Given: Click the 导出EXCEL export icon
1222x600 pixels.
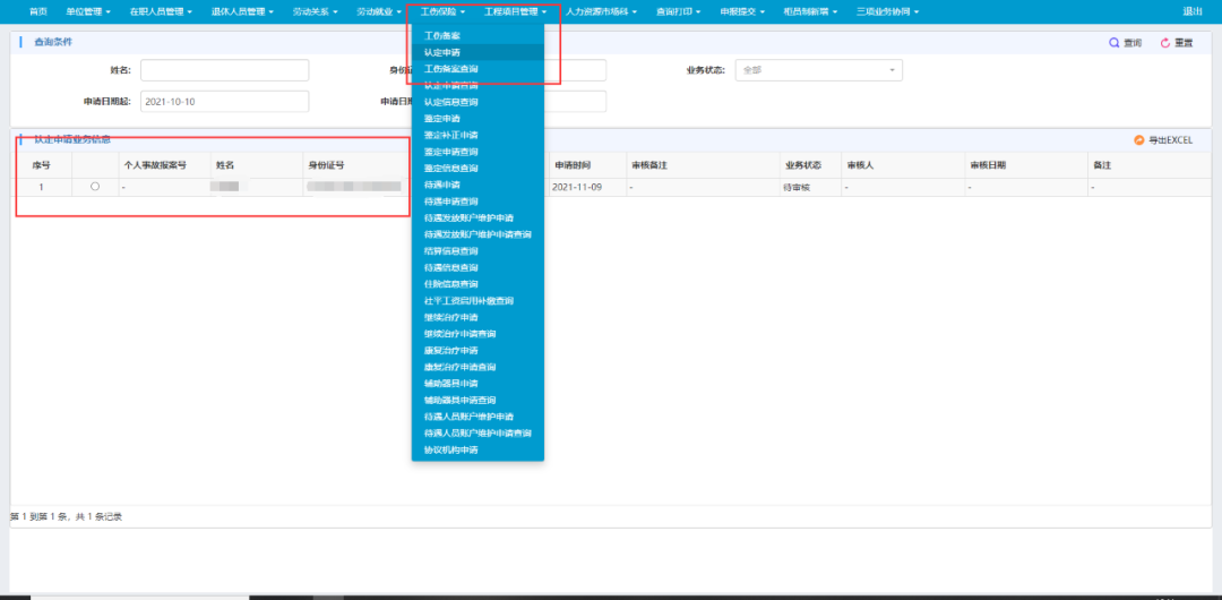Looking at the screenshot, I should [x=1139, y=140].
